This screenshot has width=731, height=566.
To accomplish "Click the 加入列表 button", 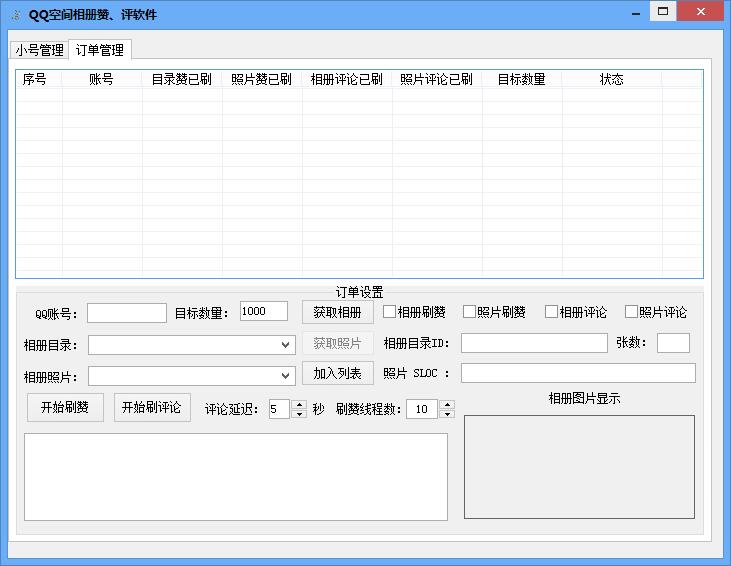I will point(338,373).
